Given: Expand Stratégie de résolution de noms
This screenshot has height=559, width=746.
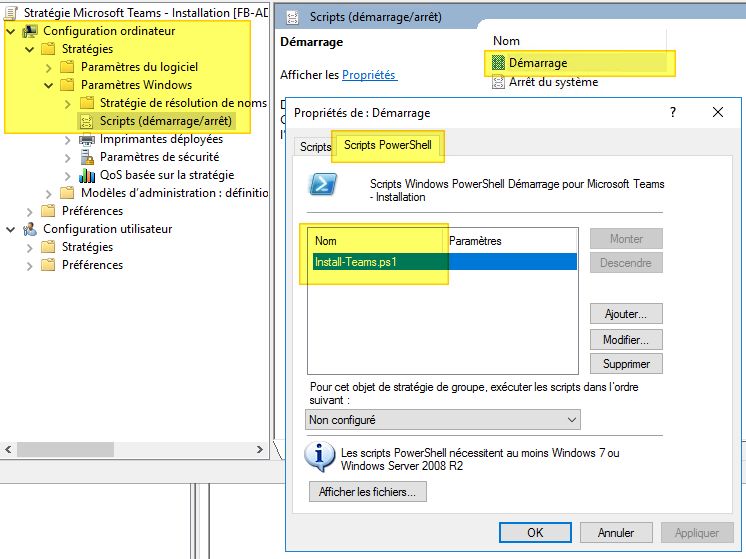Looking at the screenshot, I should pos(68,104).
